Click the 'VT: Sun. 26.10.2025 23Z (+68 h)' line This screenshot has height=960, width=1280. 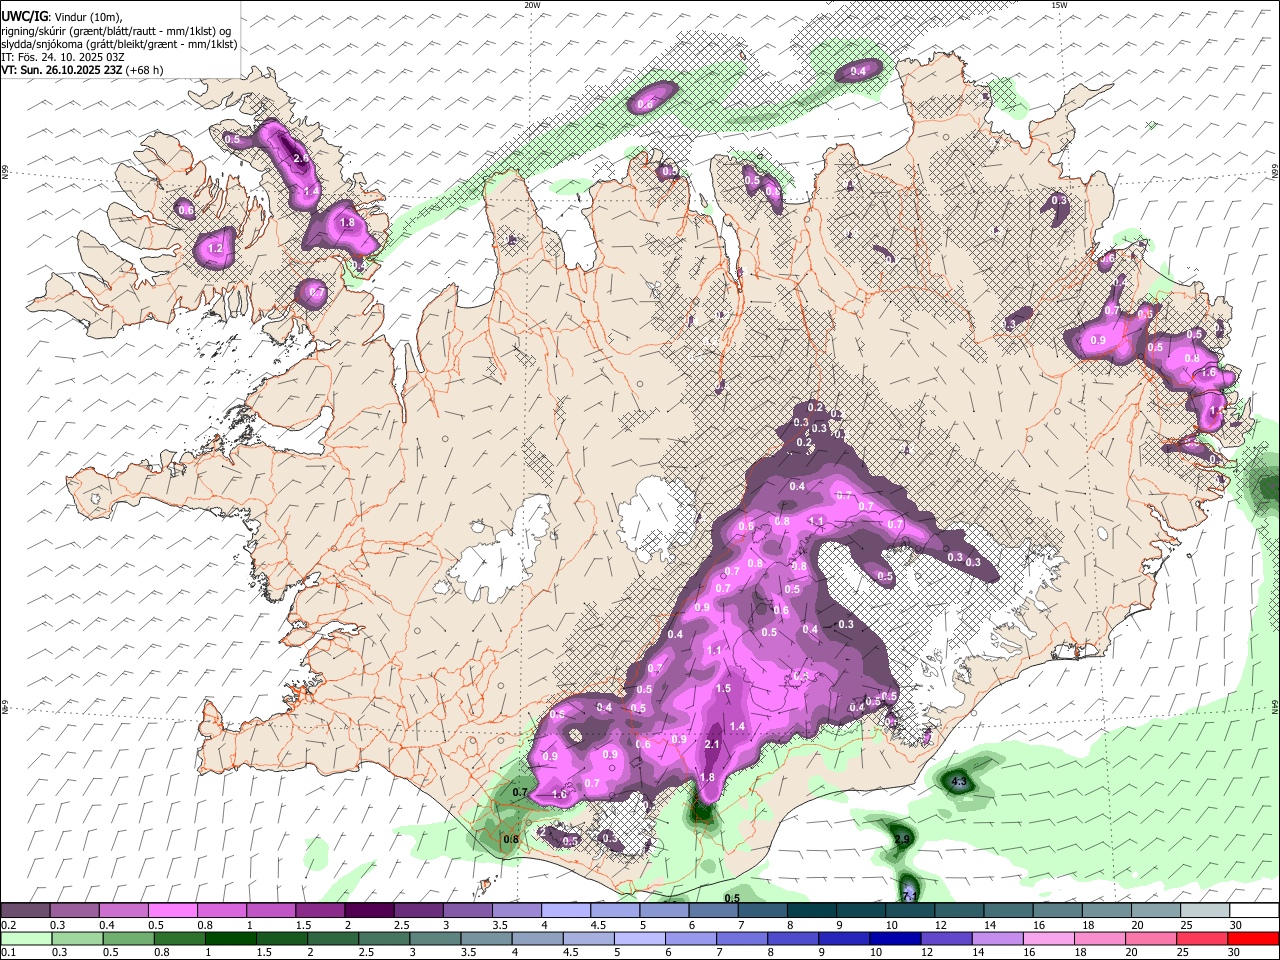(82, 70)
